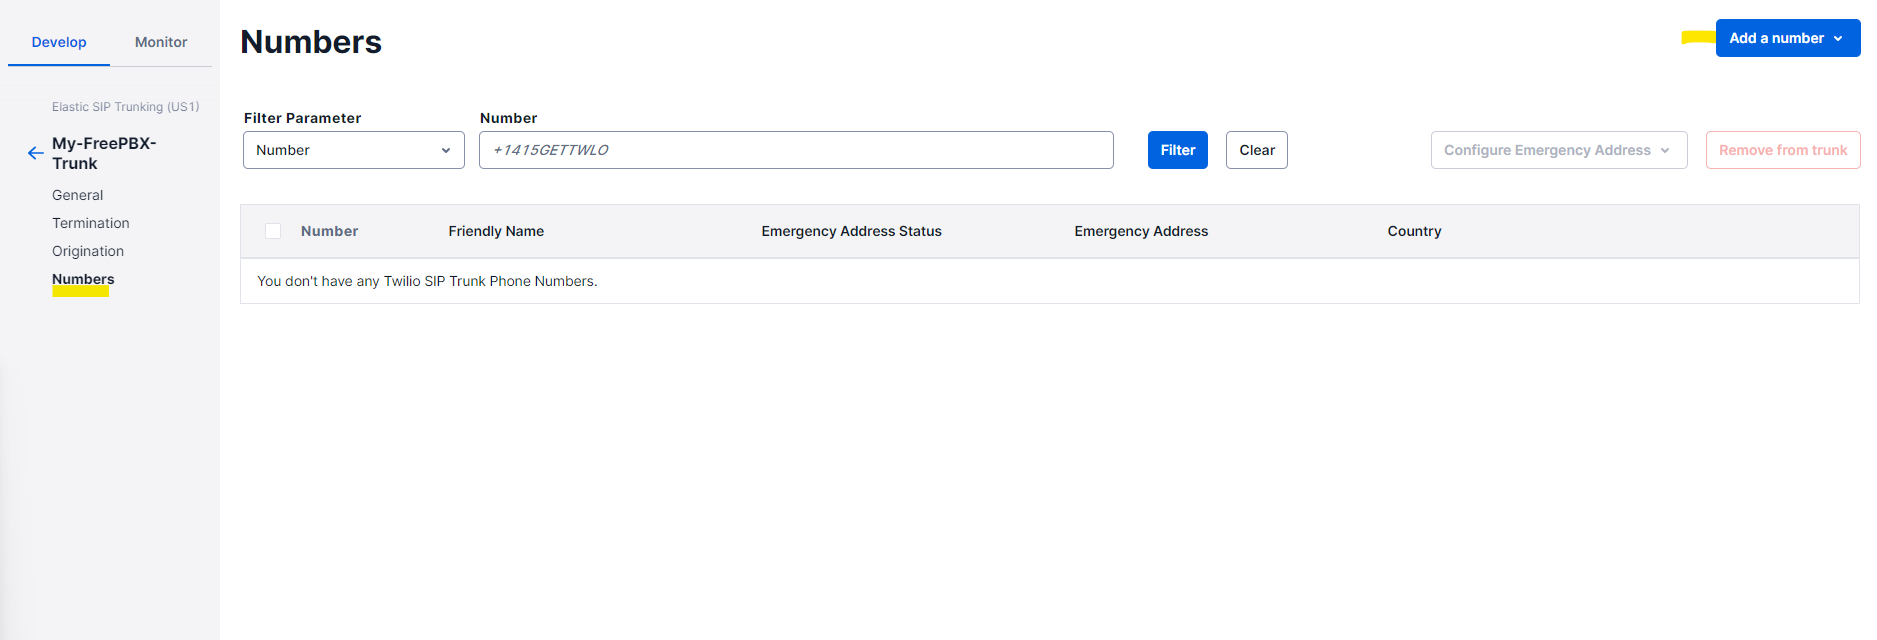Open the Configure Emergency Address dropdown
The height and width of the screenshot is (640, 1877).
(1558, 150)
